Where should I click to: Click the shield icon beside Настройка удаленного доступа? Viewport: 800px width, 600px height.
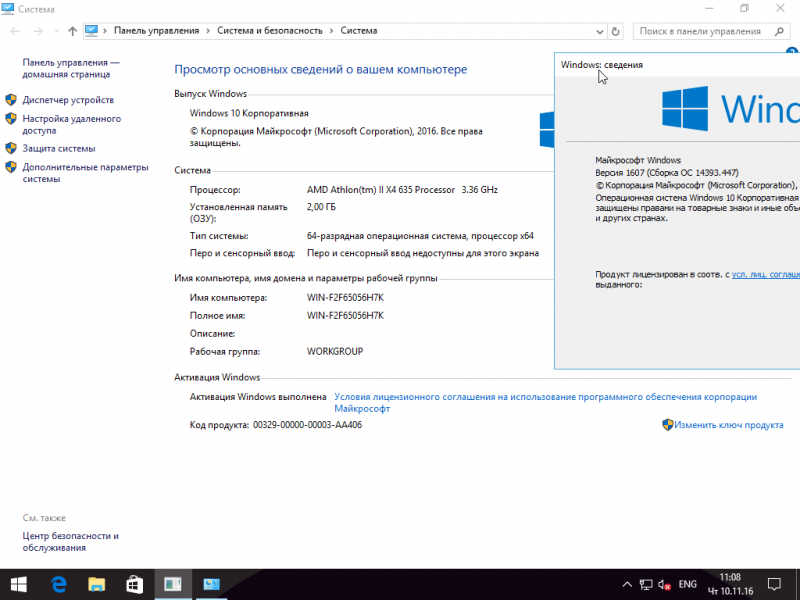click(x=11, y=118)
